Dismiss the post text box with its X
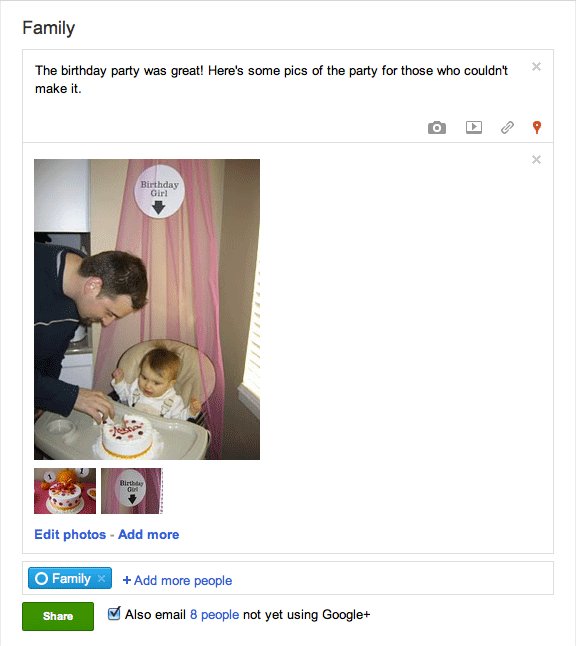This screenshot has width=576, height=646. (536, 67)
